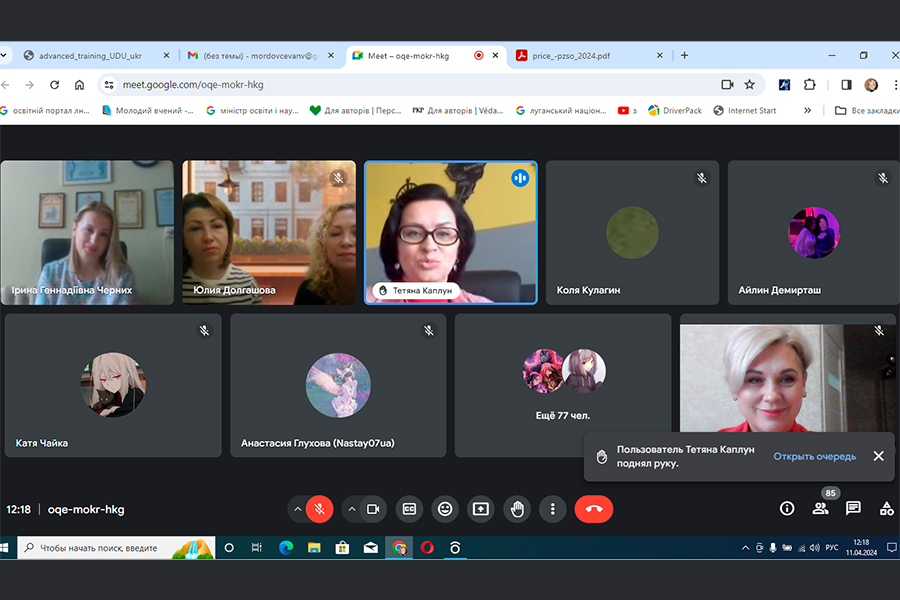Leave the call with red hang-up button
This screenshot has height=600, width=900.
(x=593, y=509)
